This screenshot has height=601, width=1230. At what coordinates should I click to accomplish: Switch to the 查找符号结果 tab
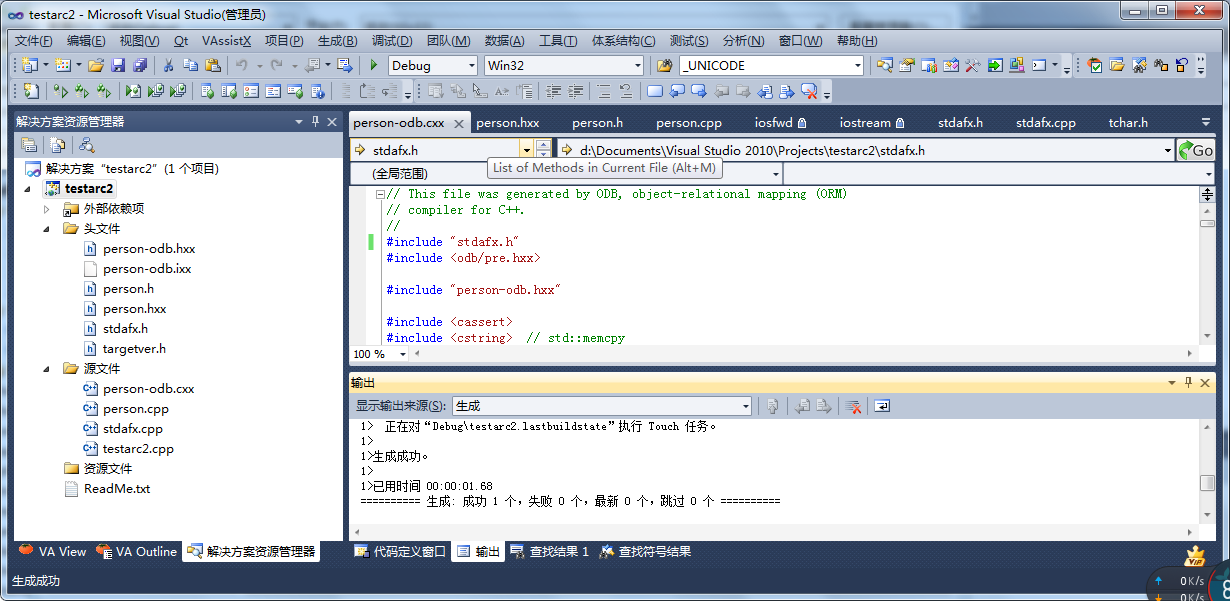point(645,551)
